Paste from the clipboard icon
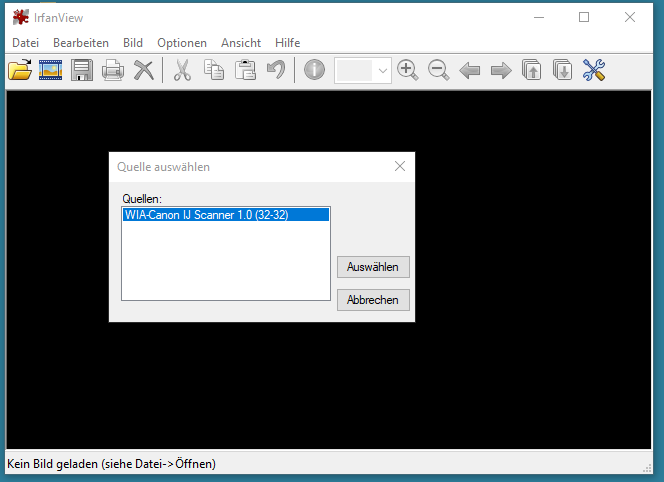 [245, 70]
